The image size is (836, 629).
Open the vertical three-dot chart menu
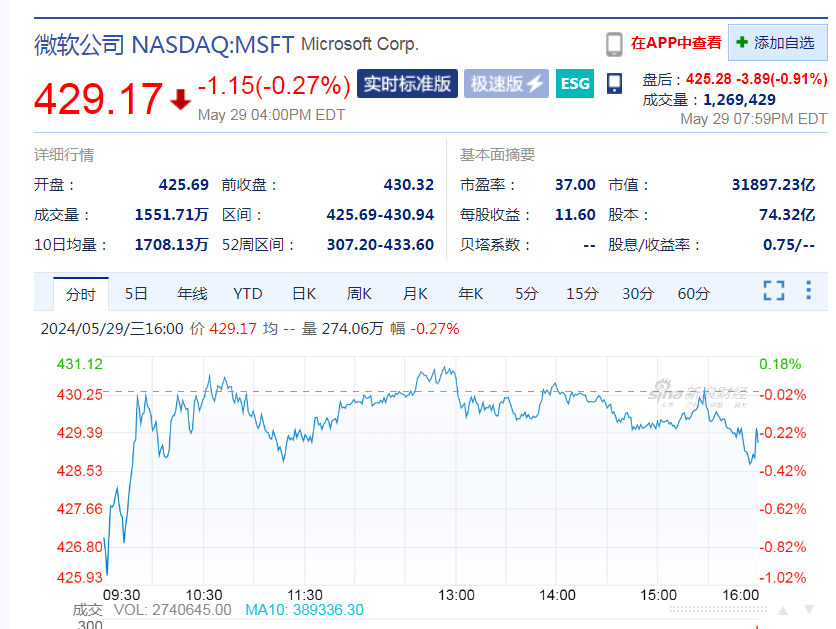click(808, 290)
